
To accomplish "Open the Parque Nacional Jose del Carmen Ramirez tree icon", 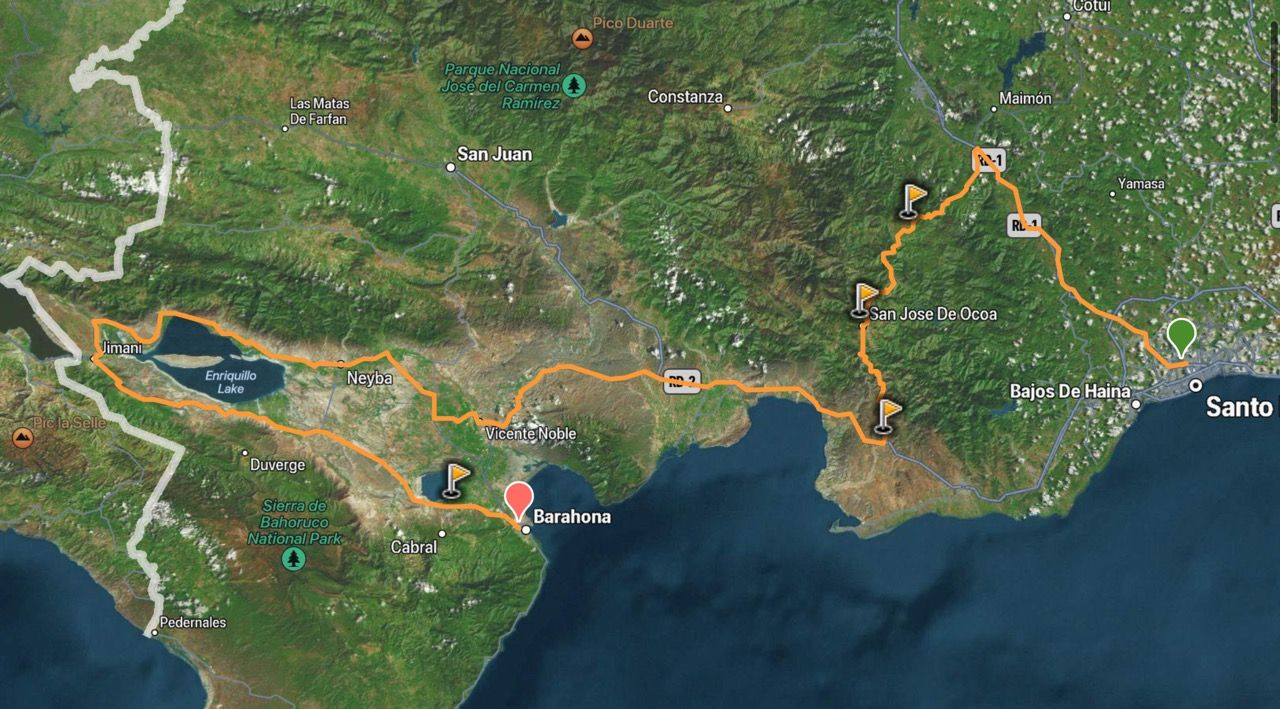I will [x=574, y=86].
